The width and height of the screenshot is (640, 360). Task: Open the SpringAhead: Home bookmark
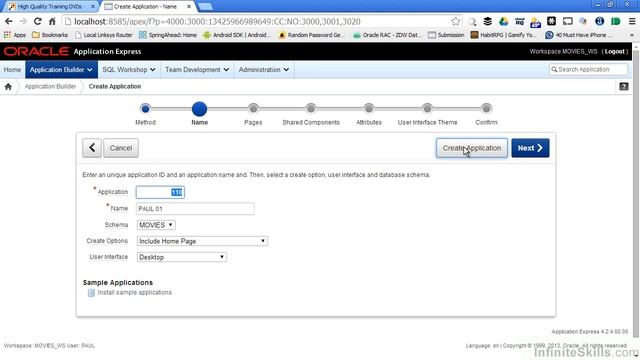pos(168,35)
